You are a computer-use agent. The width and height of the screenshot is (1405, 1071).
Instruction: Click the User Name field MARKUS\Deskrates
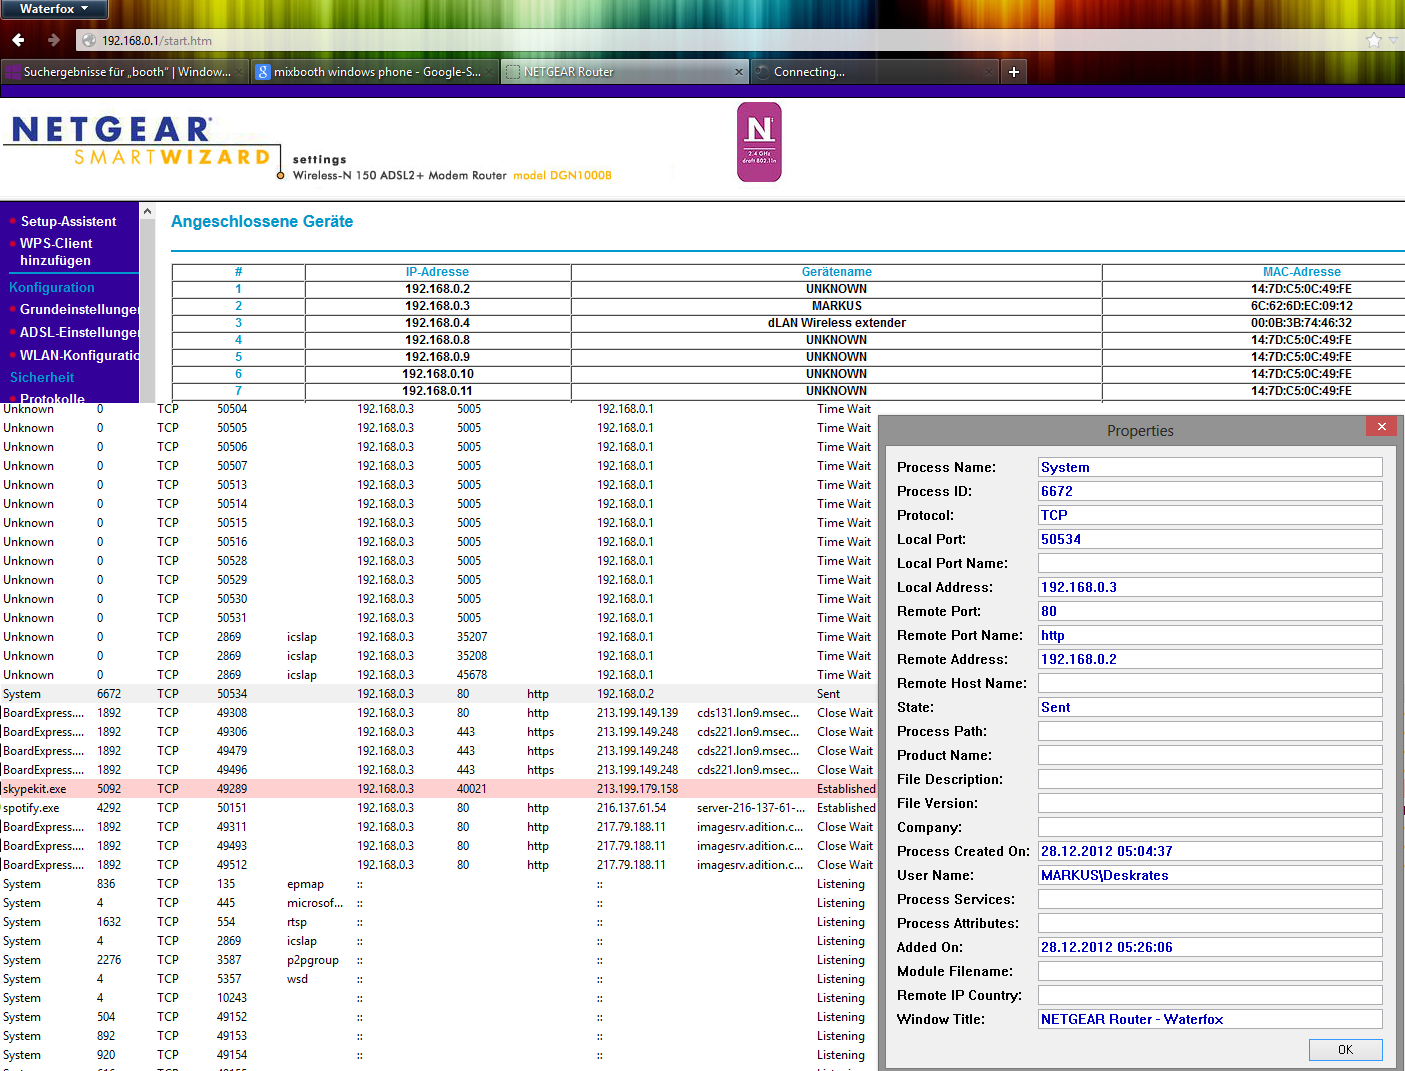coord(1210,875)
